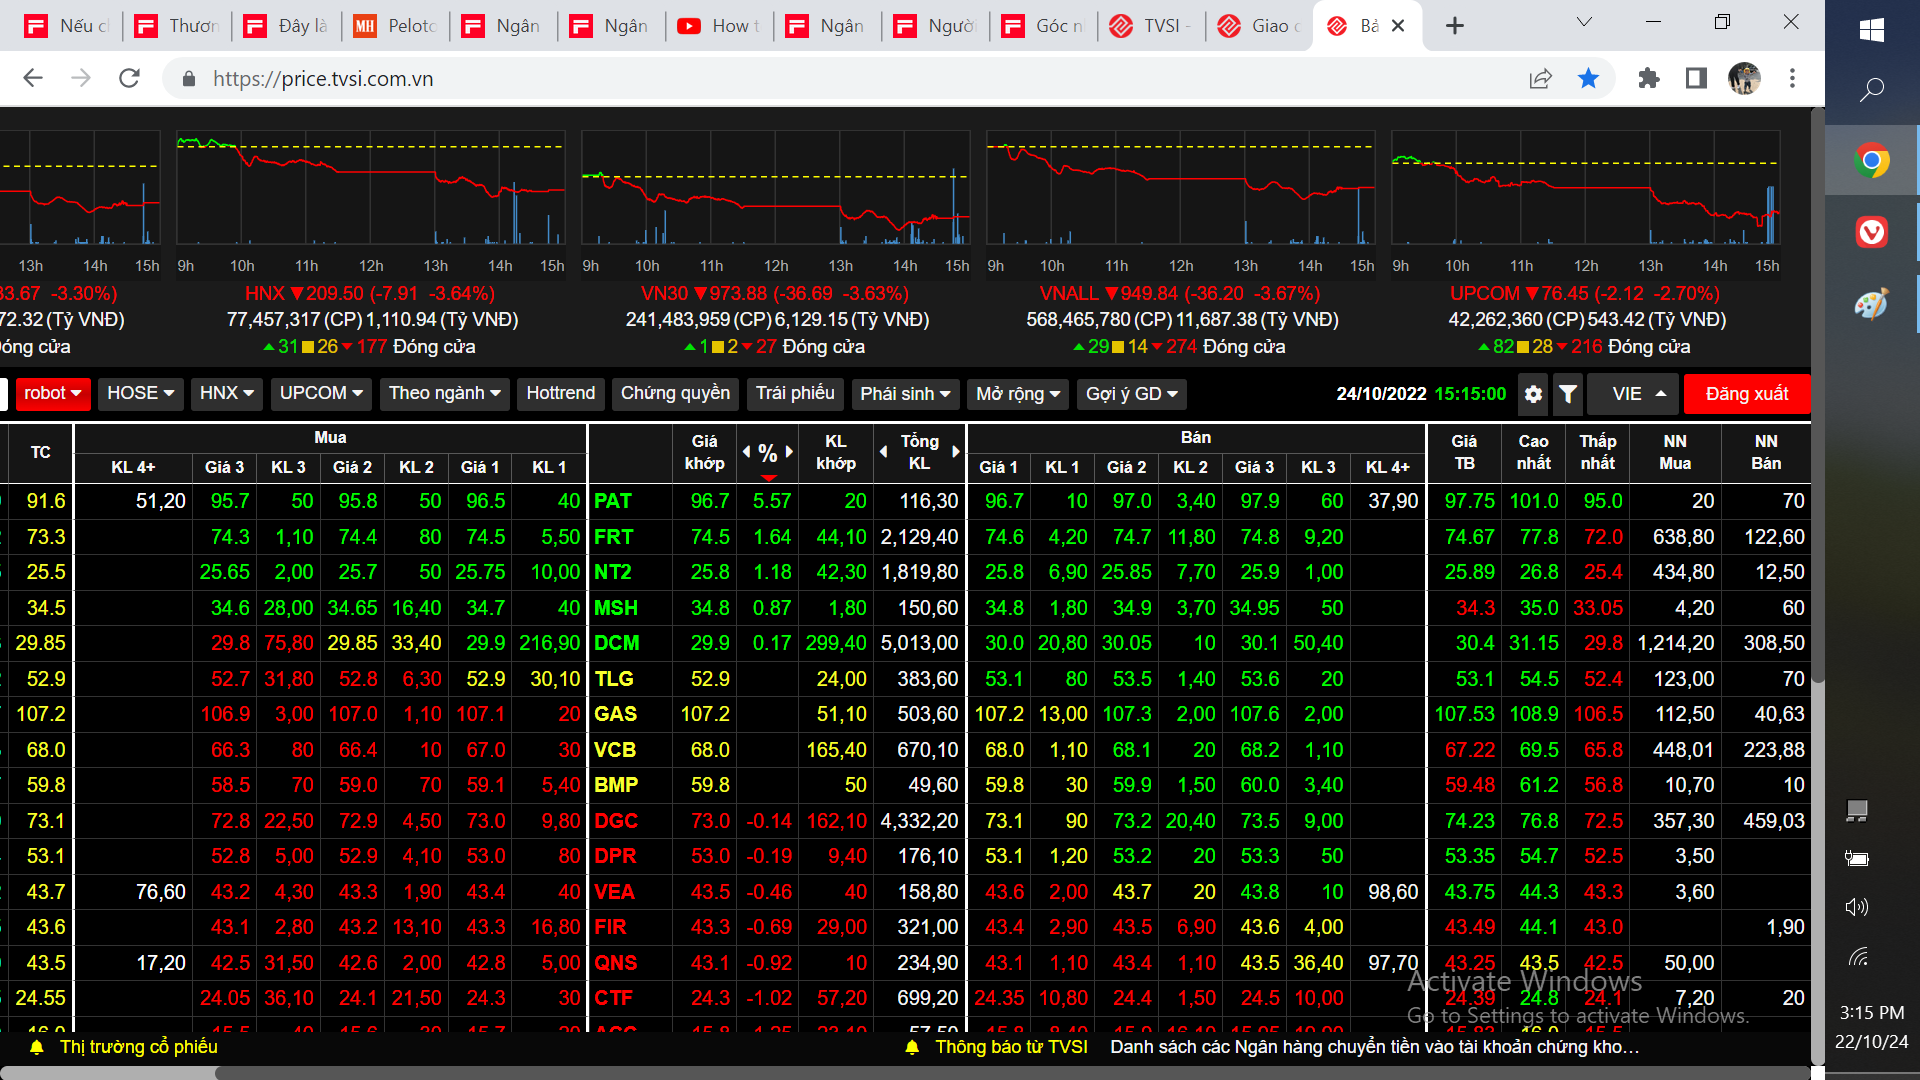Image resolution: width=1920 pixels, height=1080 pixels.
Task: Bookmark this page with the star icon
Action: (x=1588, y=78)
